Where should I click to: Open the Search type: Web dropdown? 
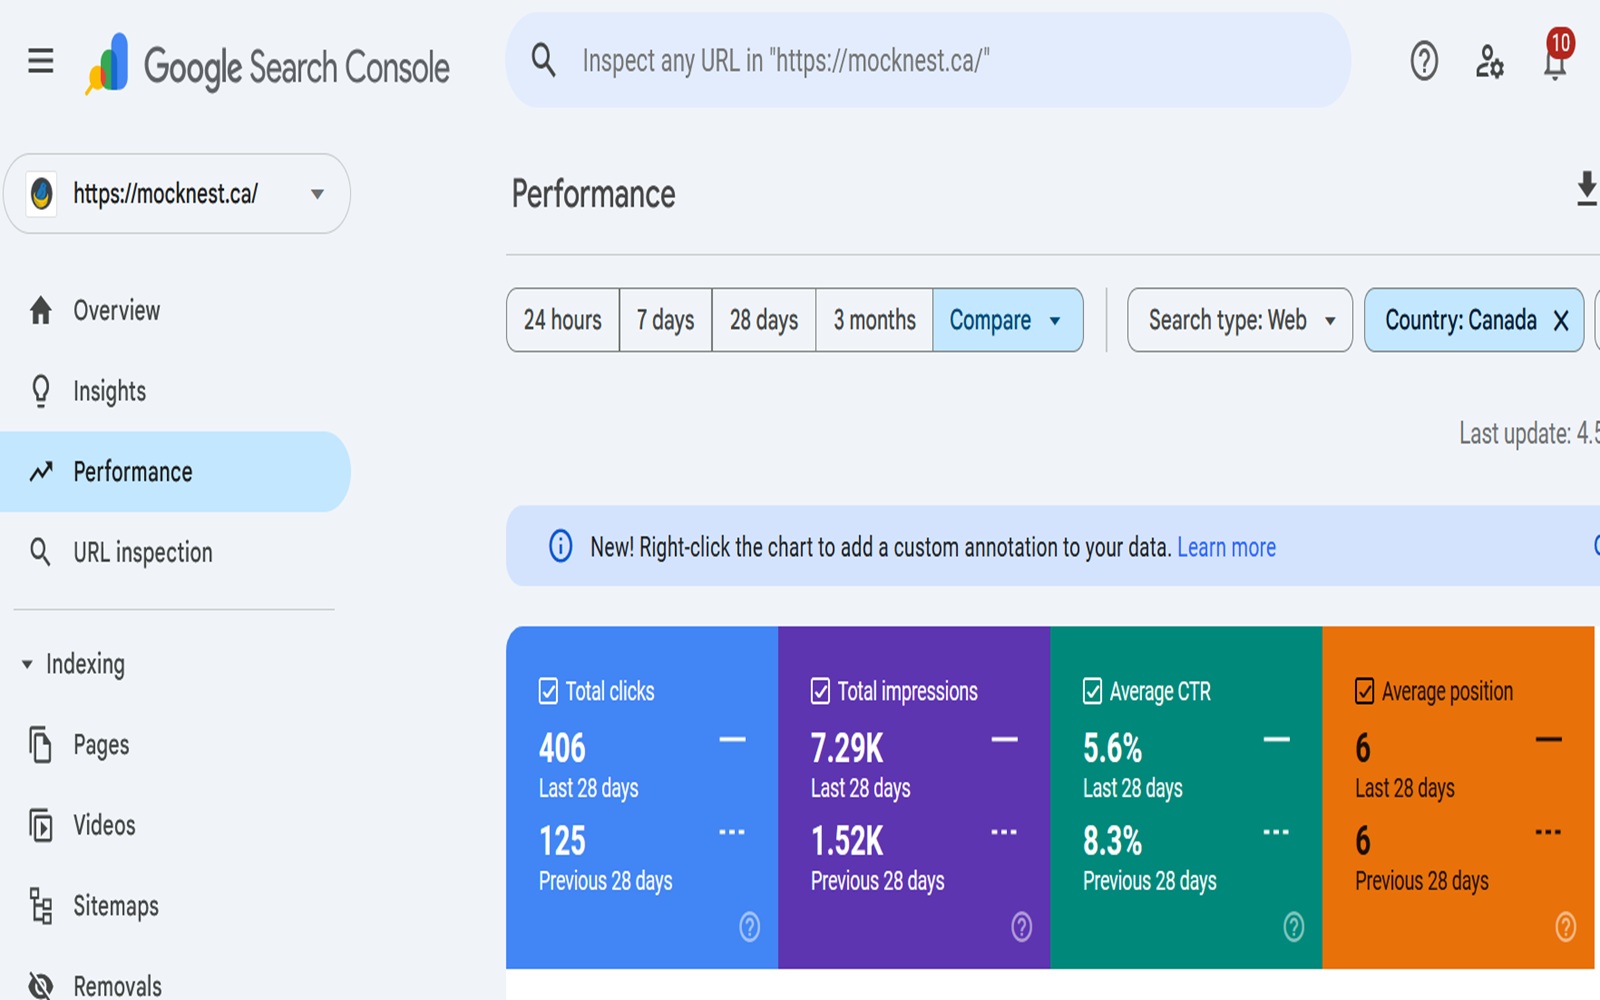tap(1239, 320)
